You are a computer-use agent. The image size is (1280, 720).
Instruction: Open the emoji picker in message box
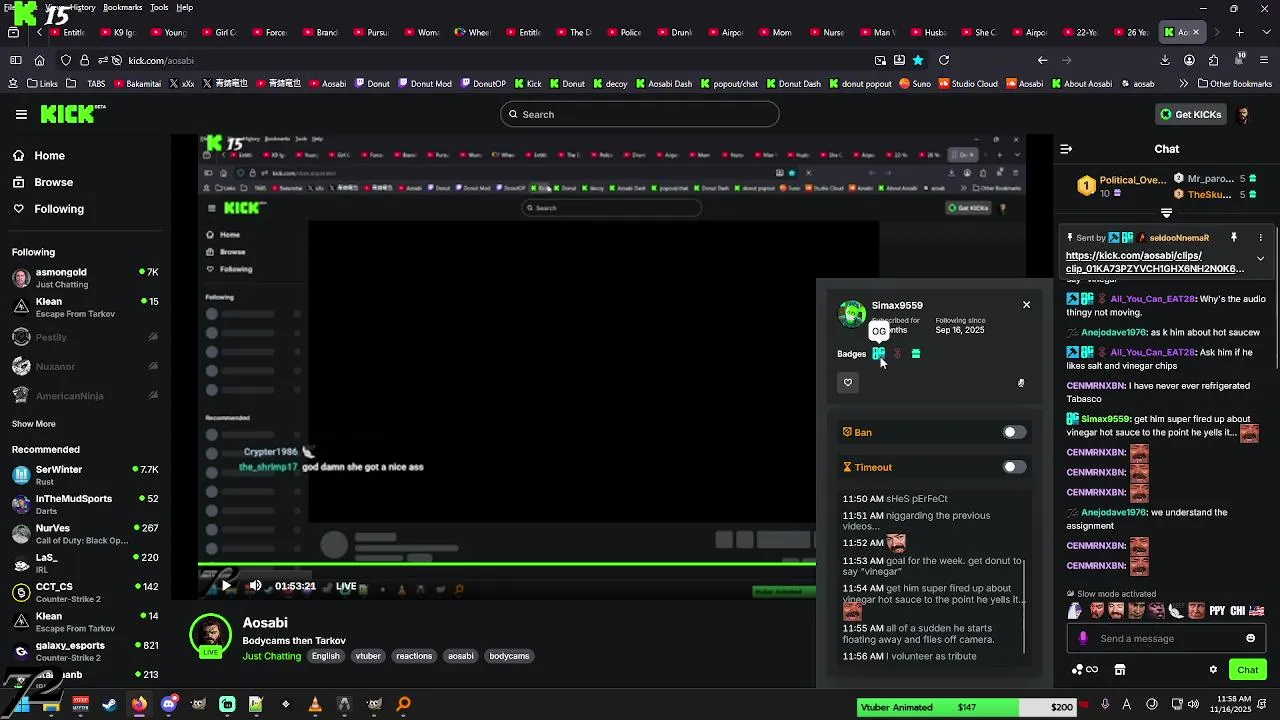click(1250, 638)
